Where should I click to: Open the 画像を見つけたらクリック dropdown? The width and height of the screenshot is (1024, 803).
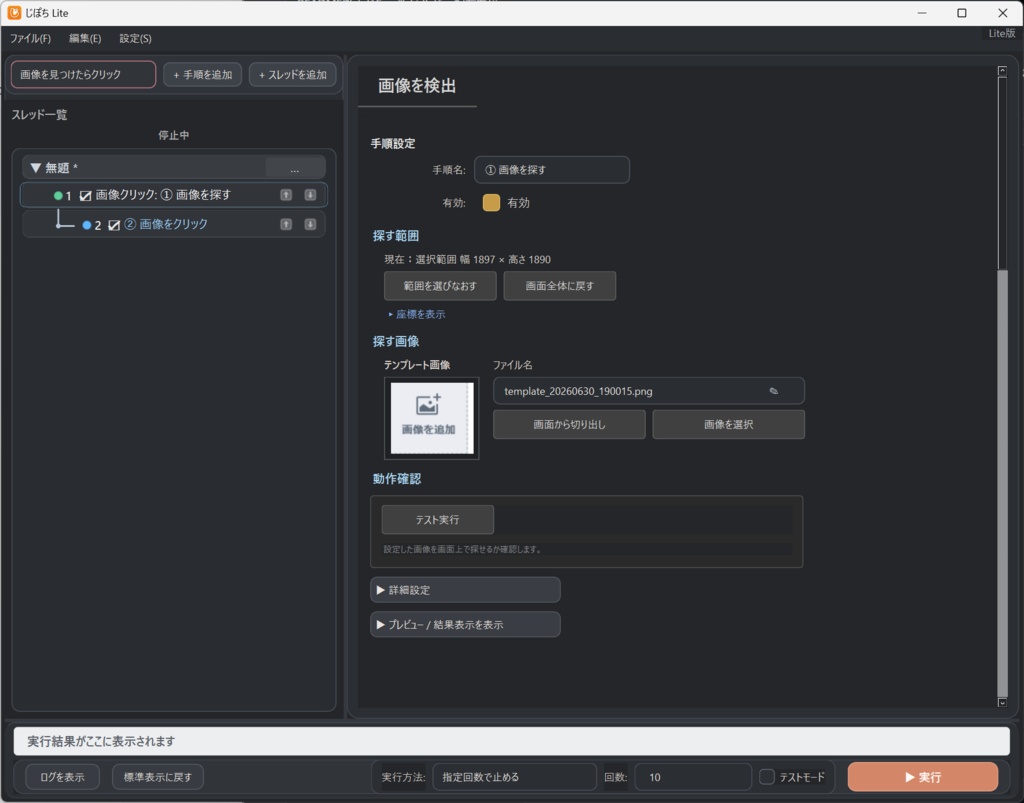pyautogui.click(x=84, y=74)
